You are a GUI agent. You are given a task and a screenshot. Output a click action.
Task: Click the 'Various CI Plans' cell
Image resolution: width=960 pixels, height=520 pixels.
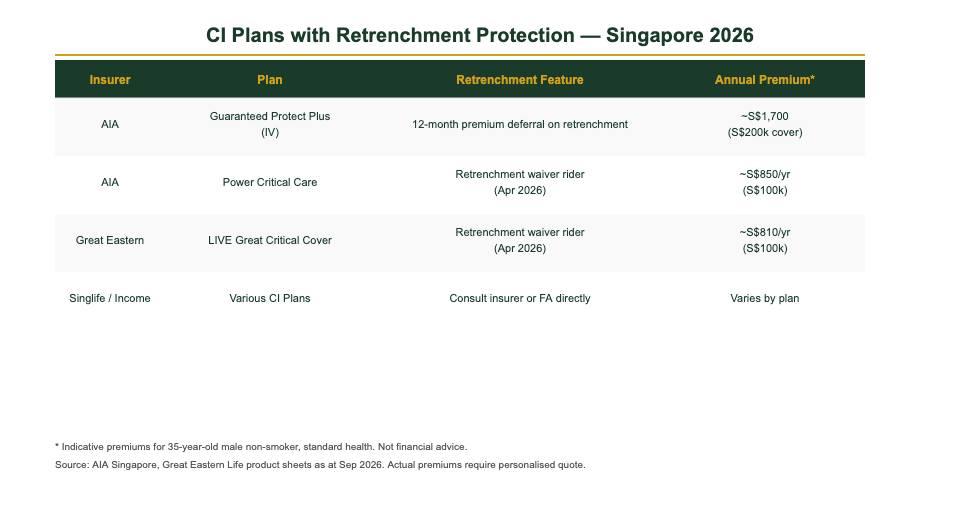269,298
